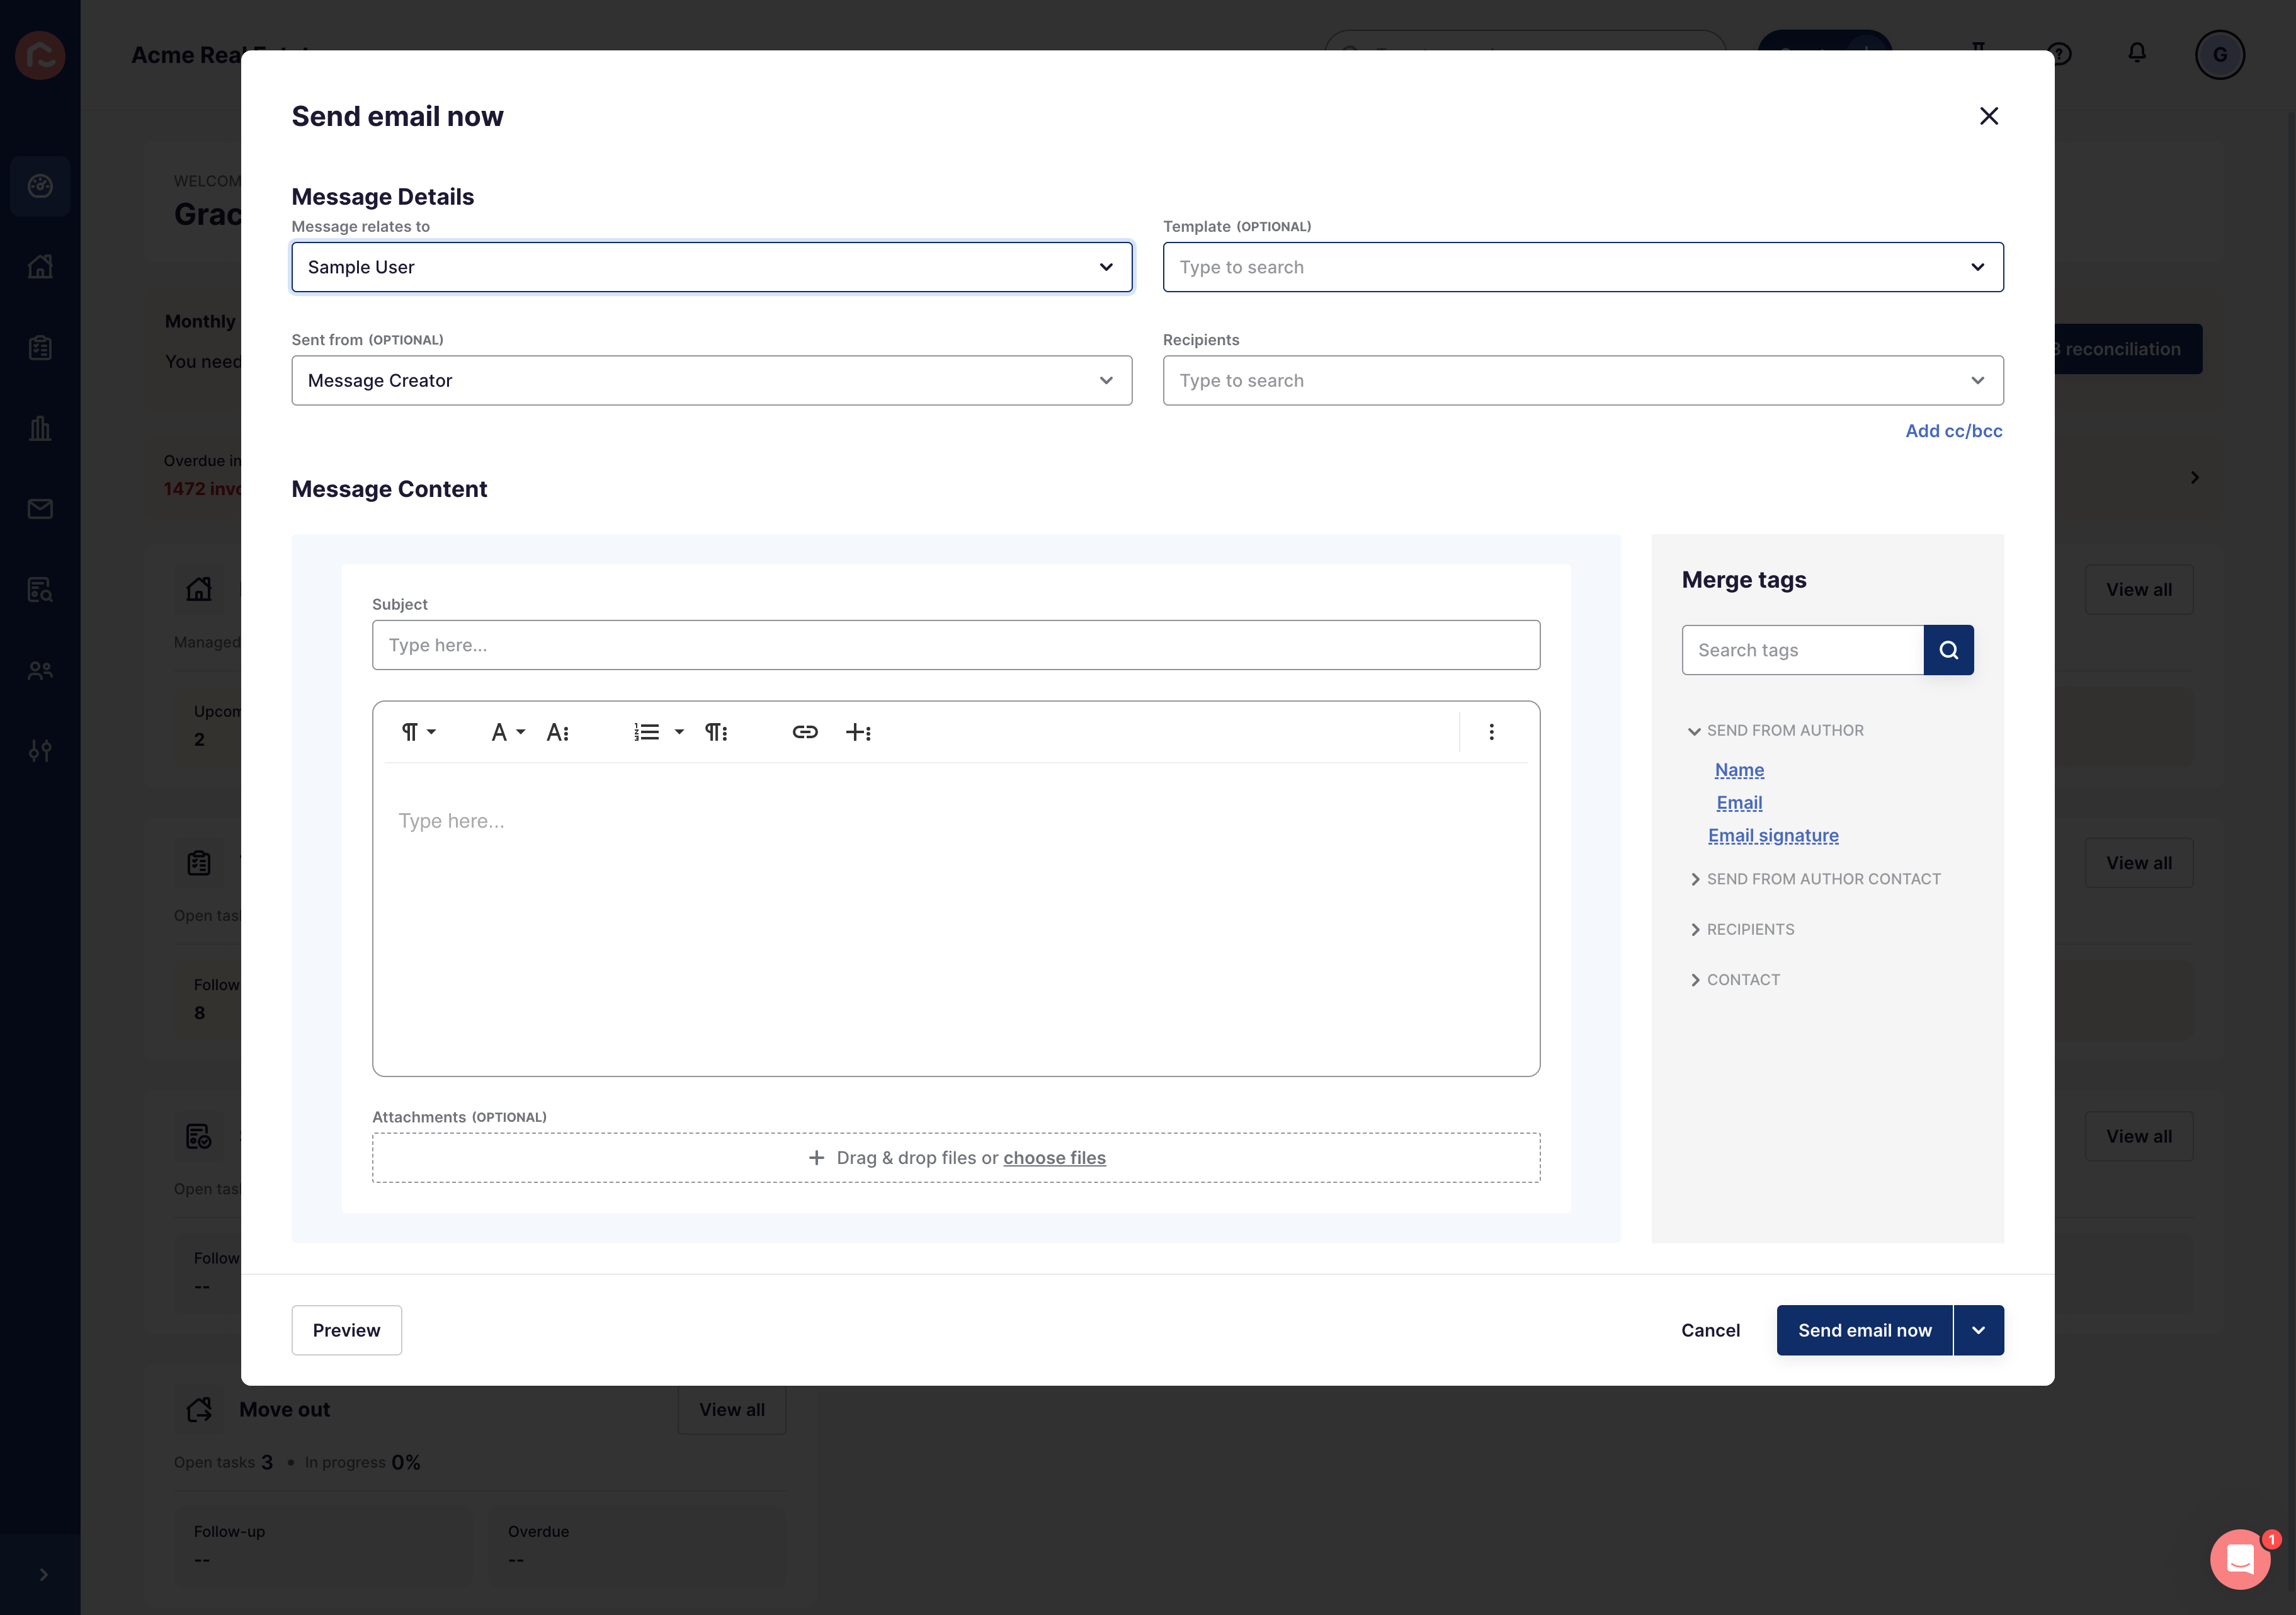Open the dashboard icon in the sidebar
This screenshot has width=2296, height=1615.
tap(40, 186)
